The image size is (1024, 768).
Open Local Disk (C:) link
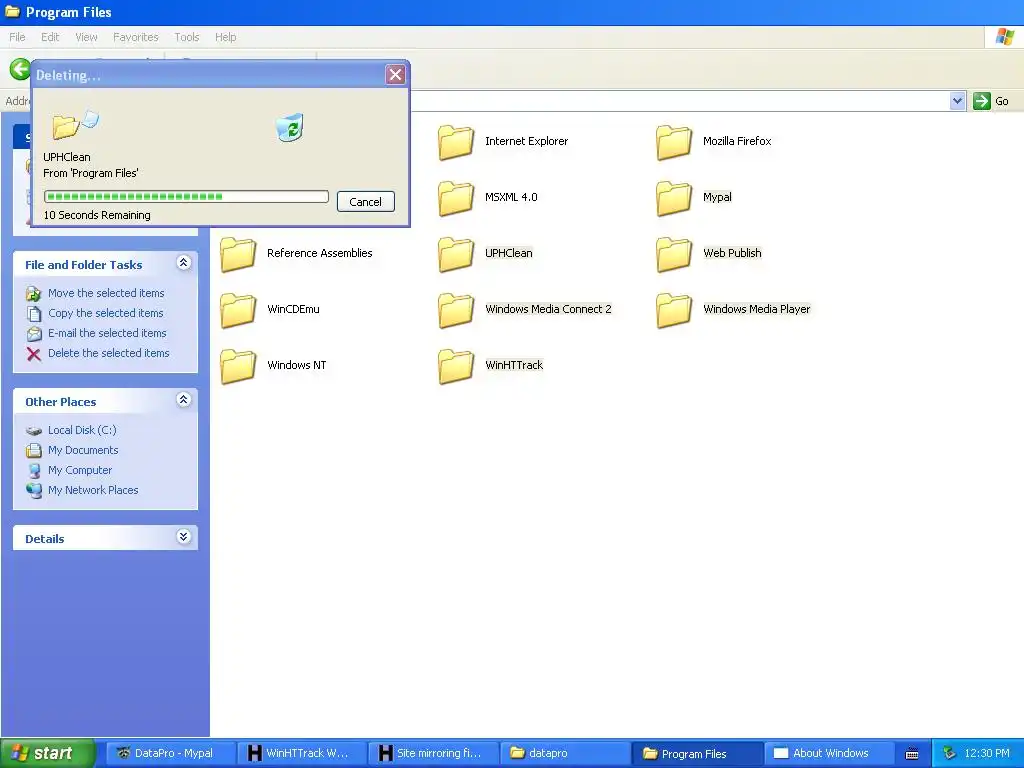[x=82, y=430]
